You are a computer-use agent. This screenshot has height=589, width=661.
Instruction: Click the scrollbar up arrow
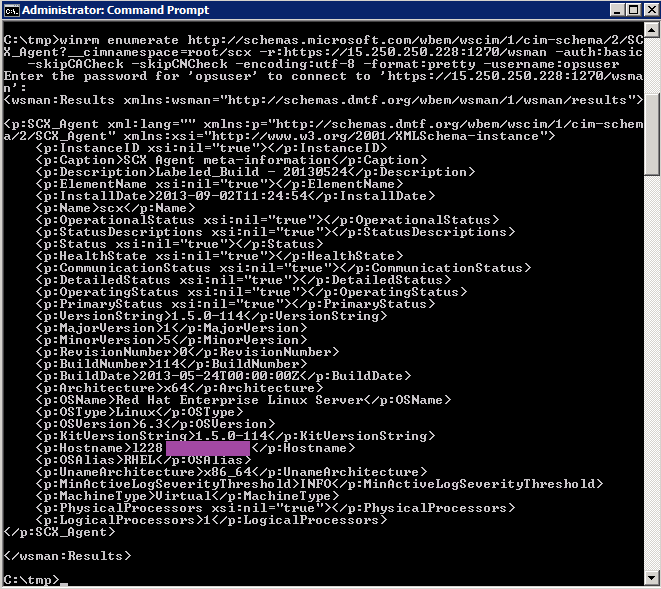(651, 29)
